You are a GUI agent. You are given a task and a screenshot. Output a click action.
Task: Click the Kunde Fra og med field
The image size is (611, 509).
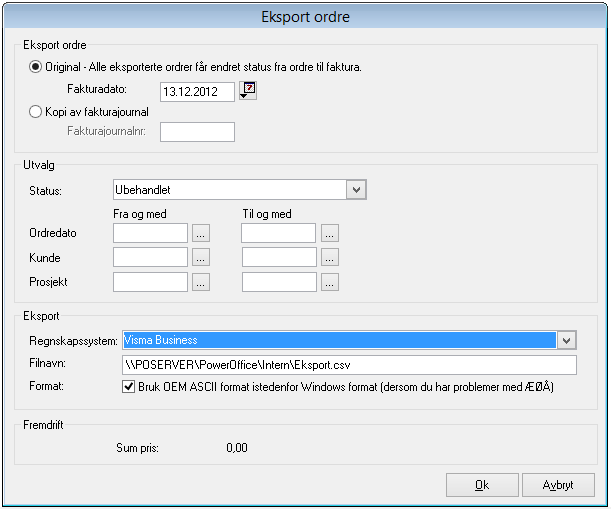(150, 257)
